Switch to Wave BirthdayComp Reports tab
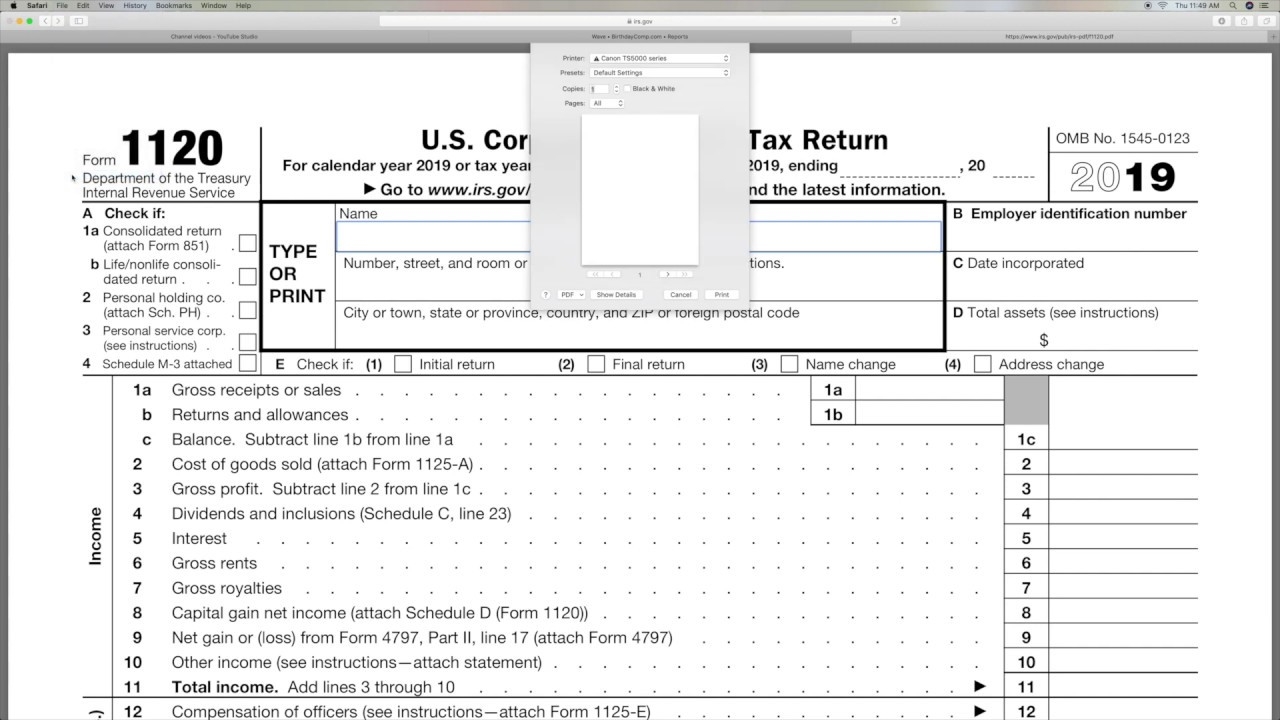The image size is (1280, 720). (640, 37)
